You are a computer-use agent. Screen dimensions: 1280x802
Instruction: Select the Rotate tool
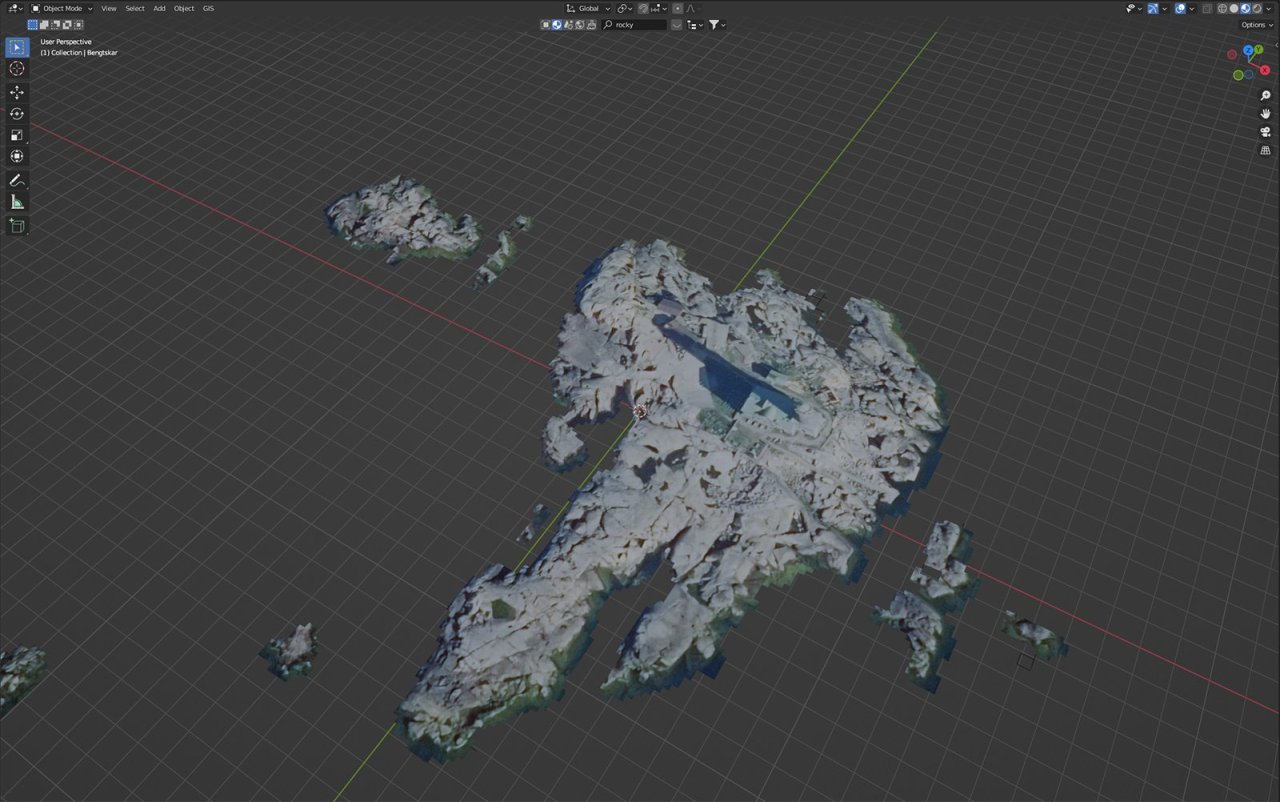(x=17, y=114)
